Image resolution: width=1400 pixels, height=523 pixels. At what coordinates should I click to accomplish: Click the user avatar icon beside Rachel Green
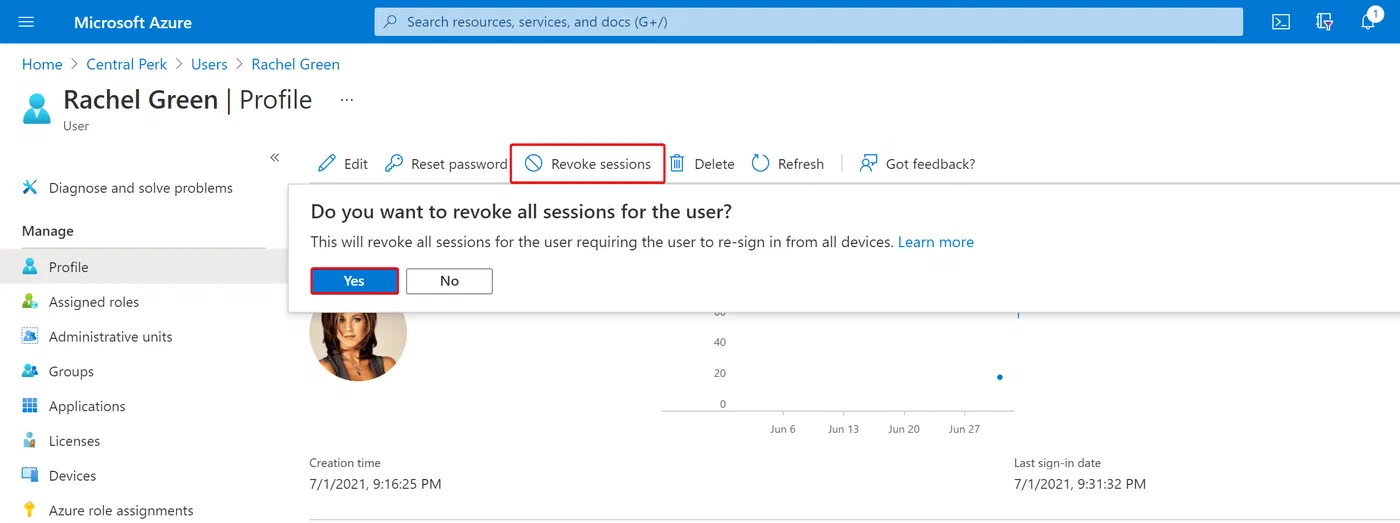37,107
